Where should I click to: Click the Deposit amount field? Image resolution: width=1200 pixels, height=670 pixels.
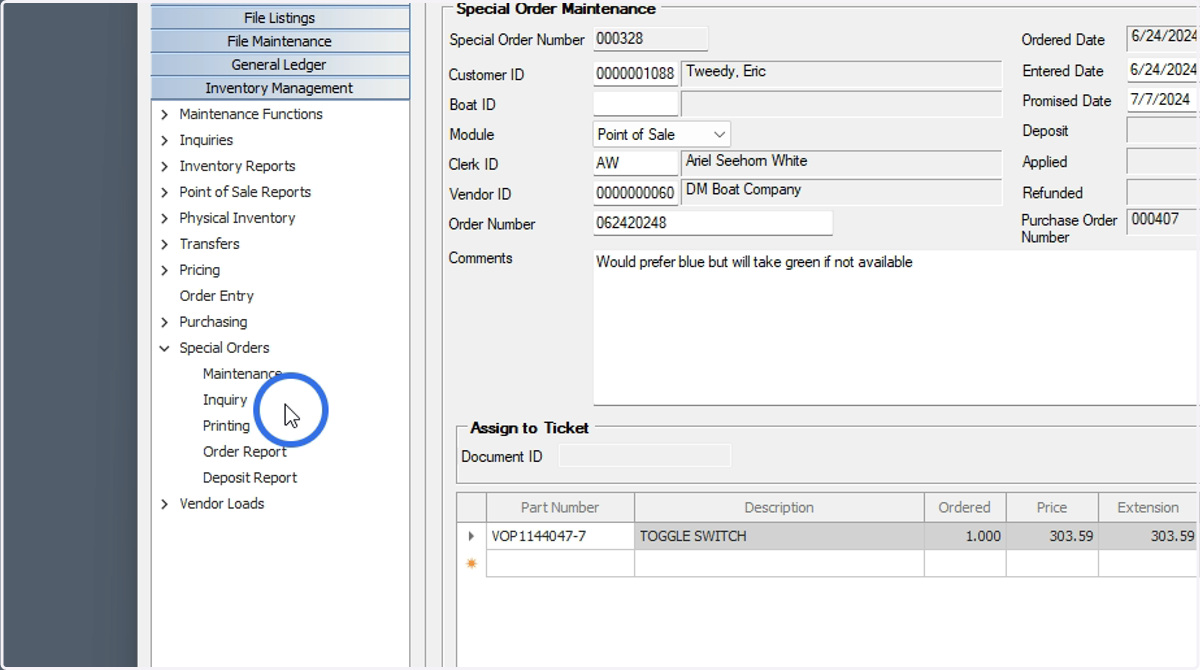pos(1163,130)
